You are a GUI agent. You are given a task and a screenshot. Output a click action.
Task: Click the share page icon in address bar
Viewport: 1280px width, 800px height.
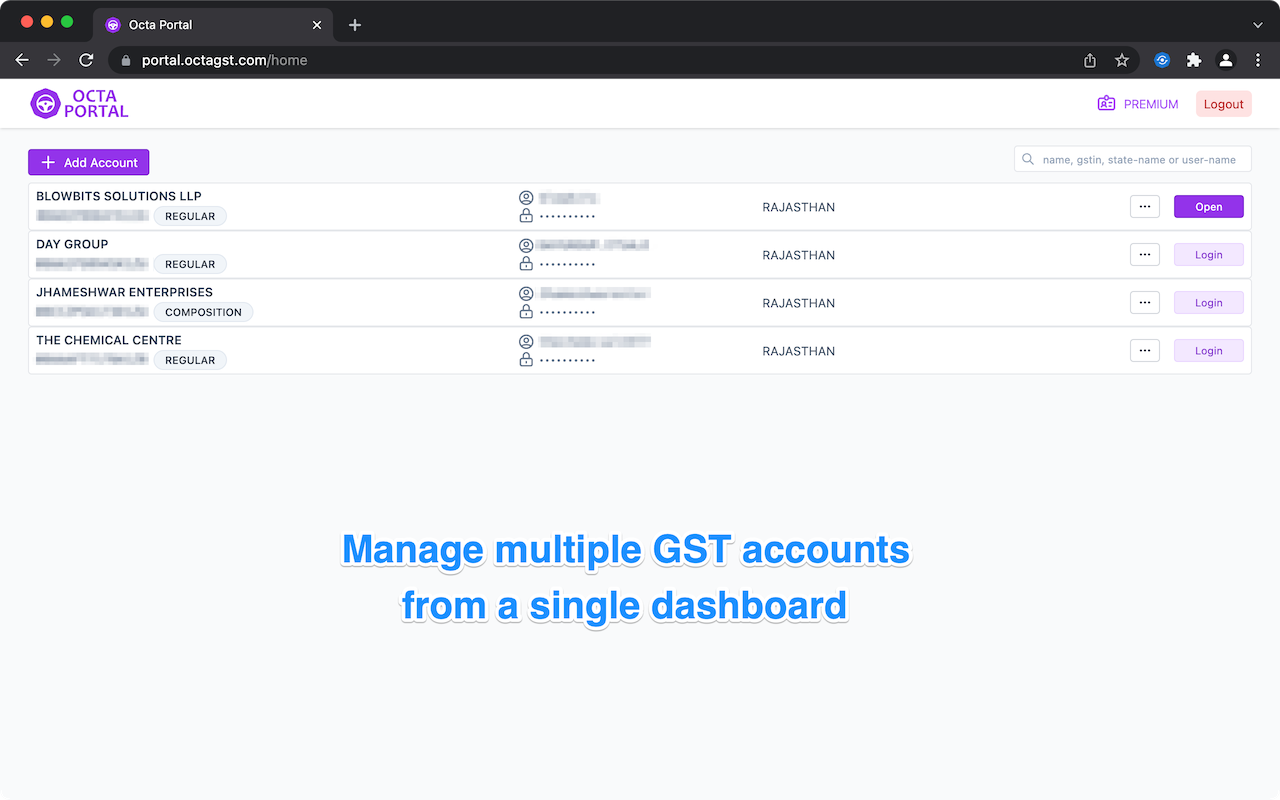pyautogui.click(x=1090, y=60)
